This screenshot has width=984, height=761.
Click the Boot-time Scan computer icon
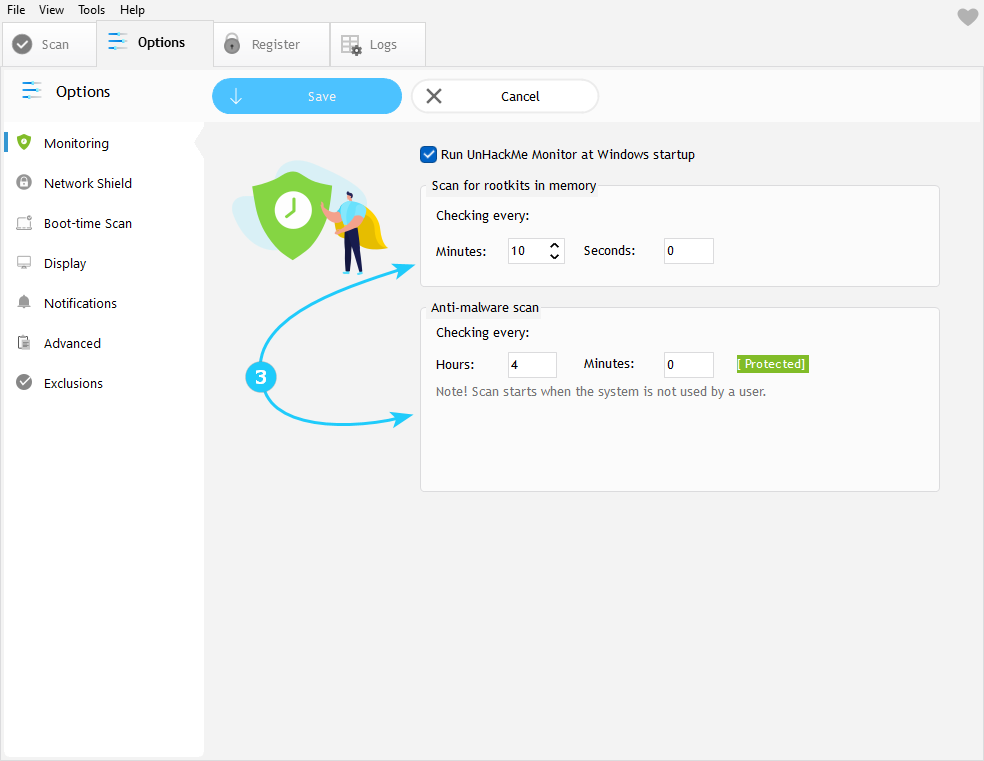coord(24,224)
